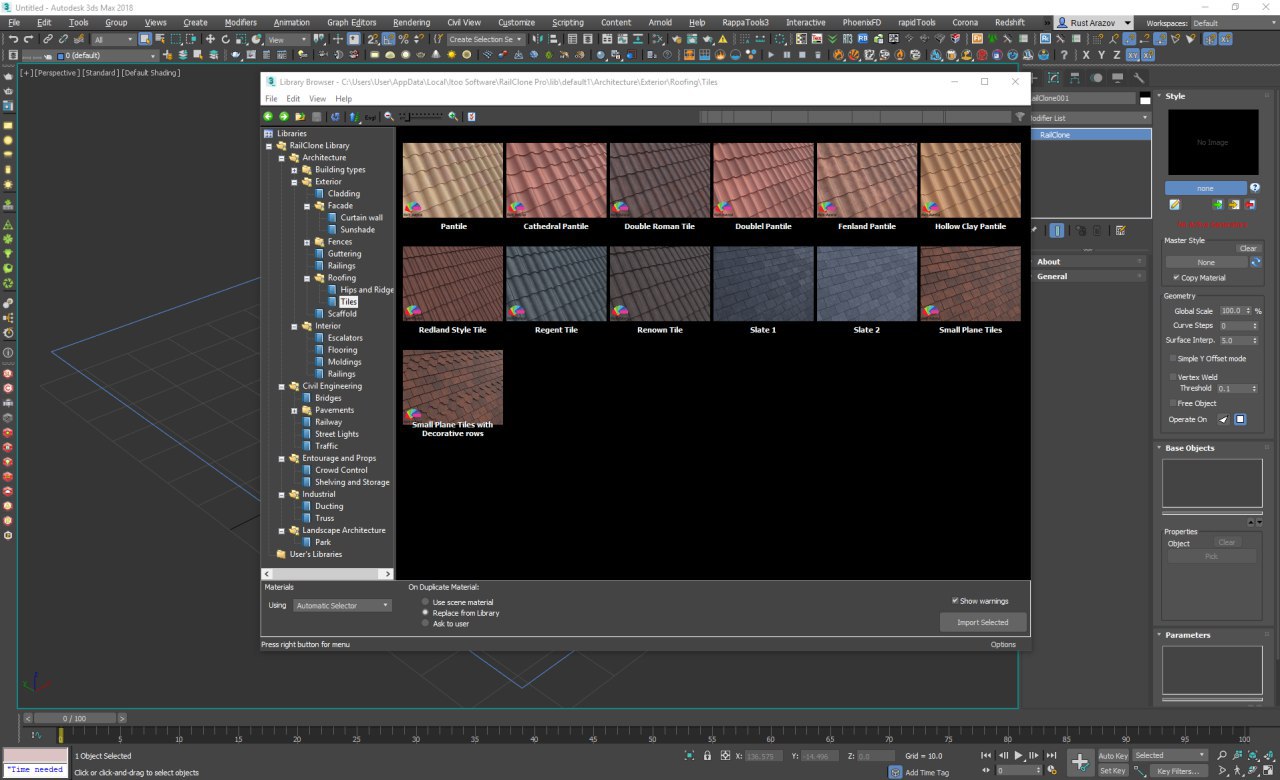Open the Corona menu
The width and height of the screenshot is (1280, 780).
point(965,22)
